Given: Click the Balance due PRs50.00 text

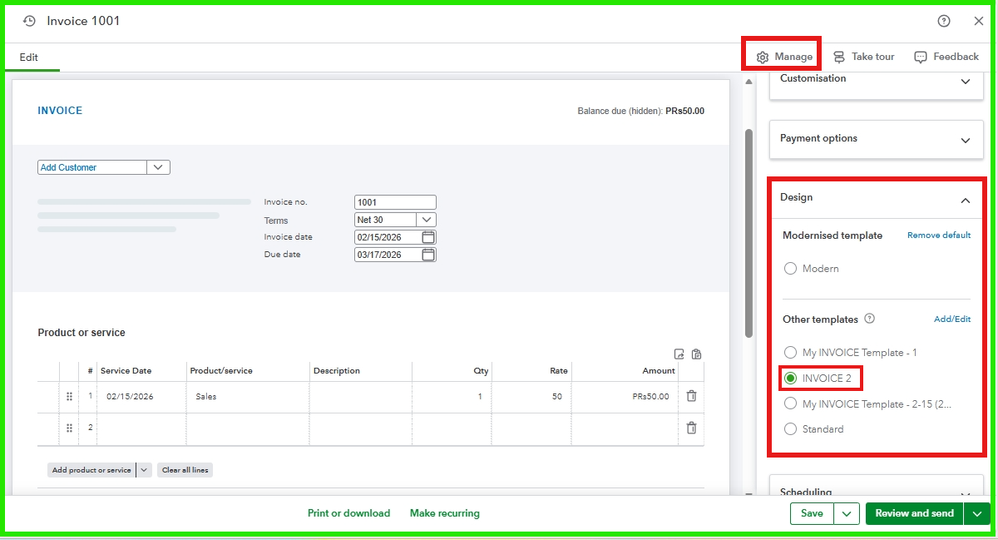Looking at the screenshot, I should coord(641,111).
